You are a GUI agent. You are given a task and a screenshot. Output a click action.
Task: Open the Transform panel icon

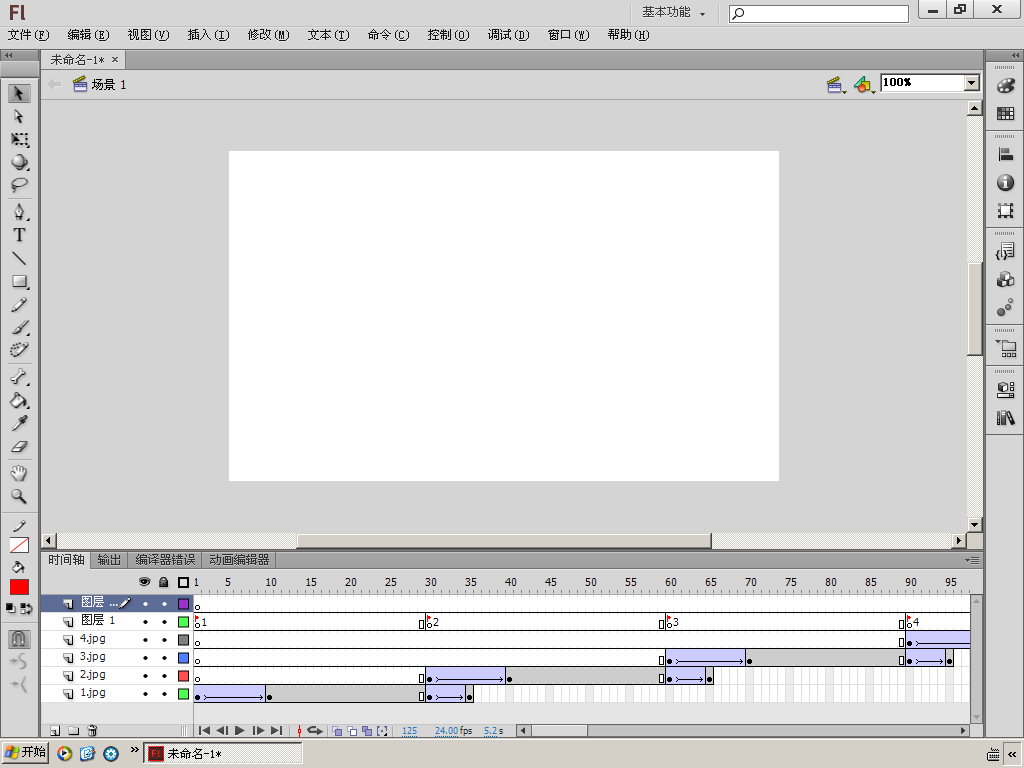1005,210
